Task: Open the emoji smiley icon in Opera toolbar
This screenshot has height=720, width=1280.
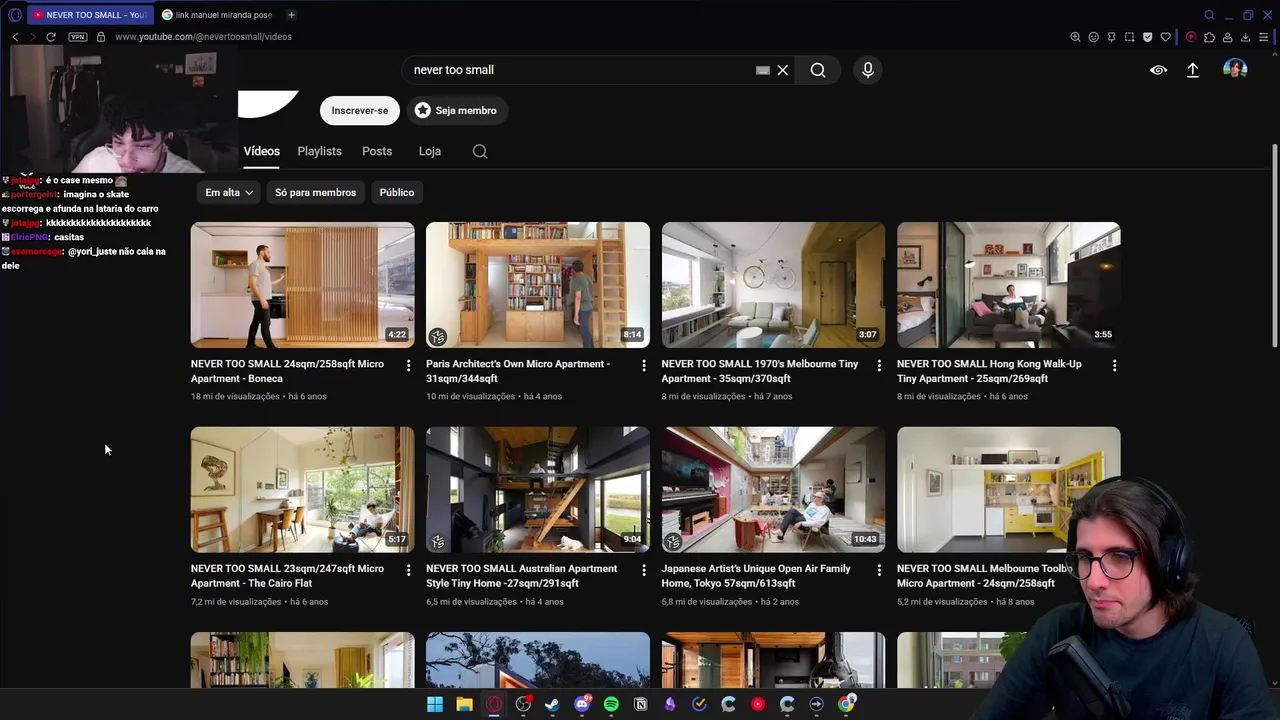Action: point(1093,37)
